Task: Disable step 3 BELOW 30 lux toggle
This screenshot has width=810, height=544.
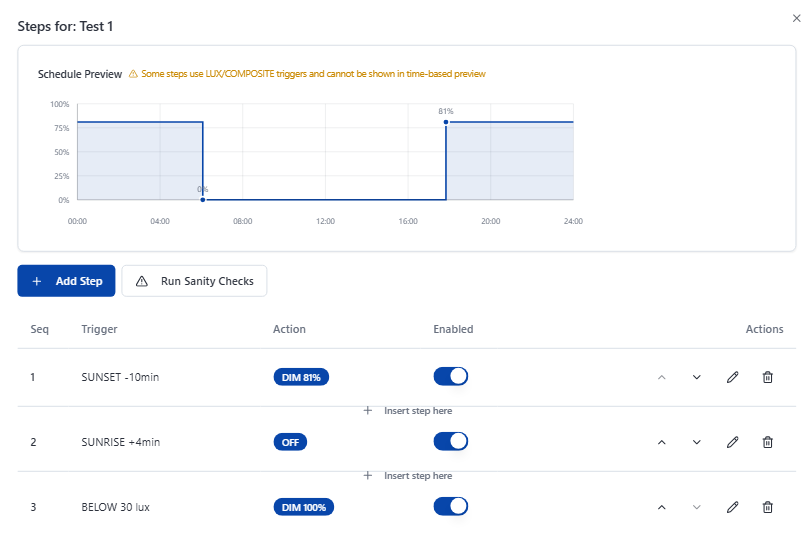Action: pos(451,507)
